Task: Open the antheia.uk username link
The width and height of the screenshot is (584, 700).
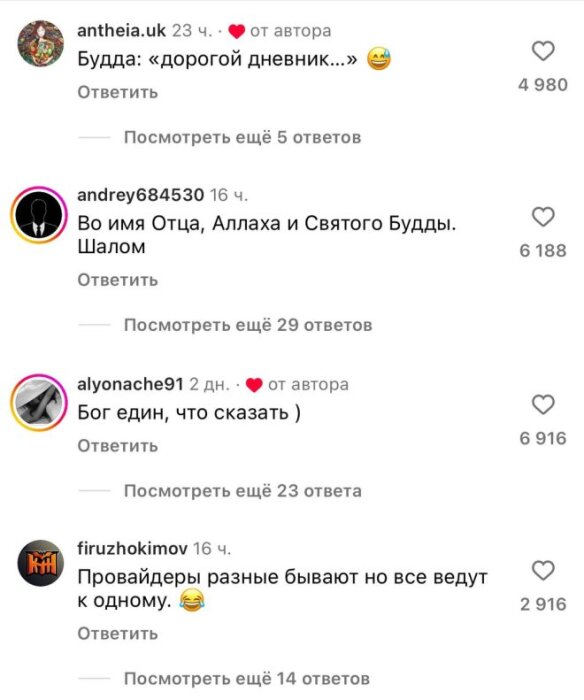Action: tap(121, 31)
